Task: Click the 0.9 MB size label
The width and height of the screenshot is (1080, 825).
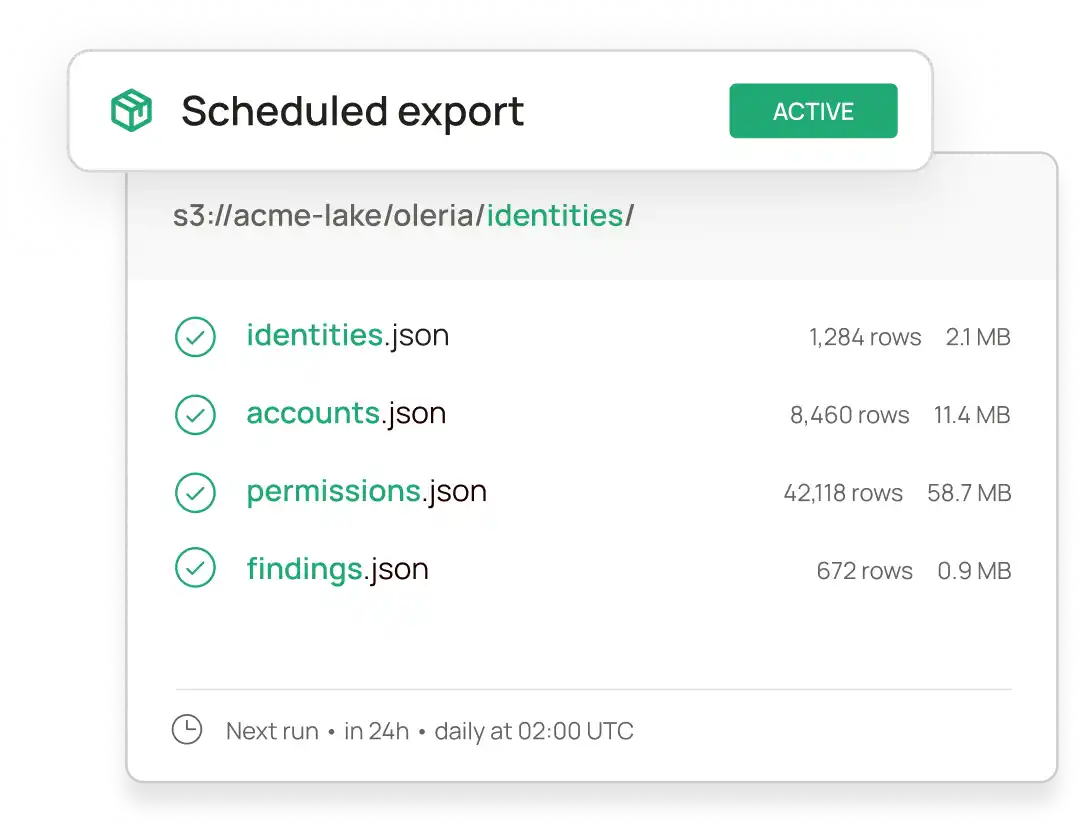Action: pos(974,571)
